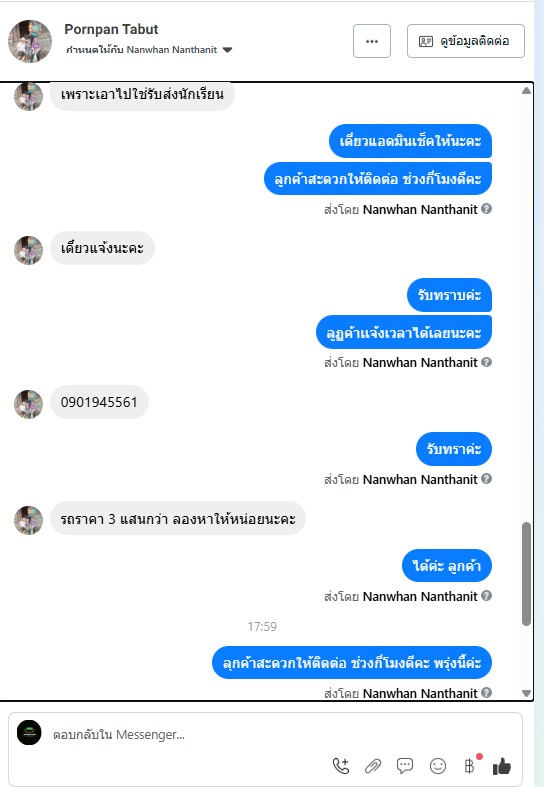544x787 pixels.
Task: Click Pornpan Tabut profile picture in header
Action: (30, 41)
